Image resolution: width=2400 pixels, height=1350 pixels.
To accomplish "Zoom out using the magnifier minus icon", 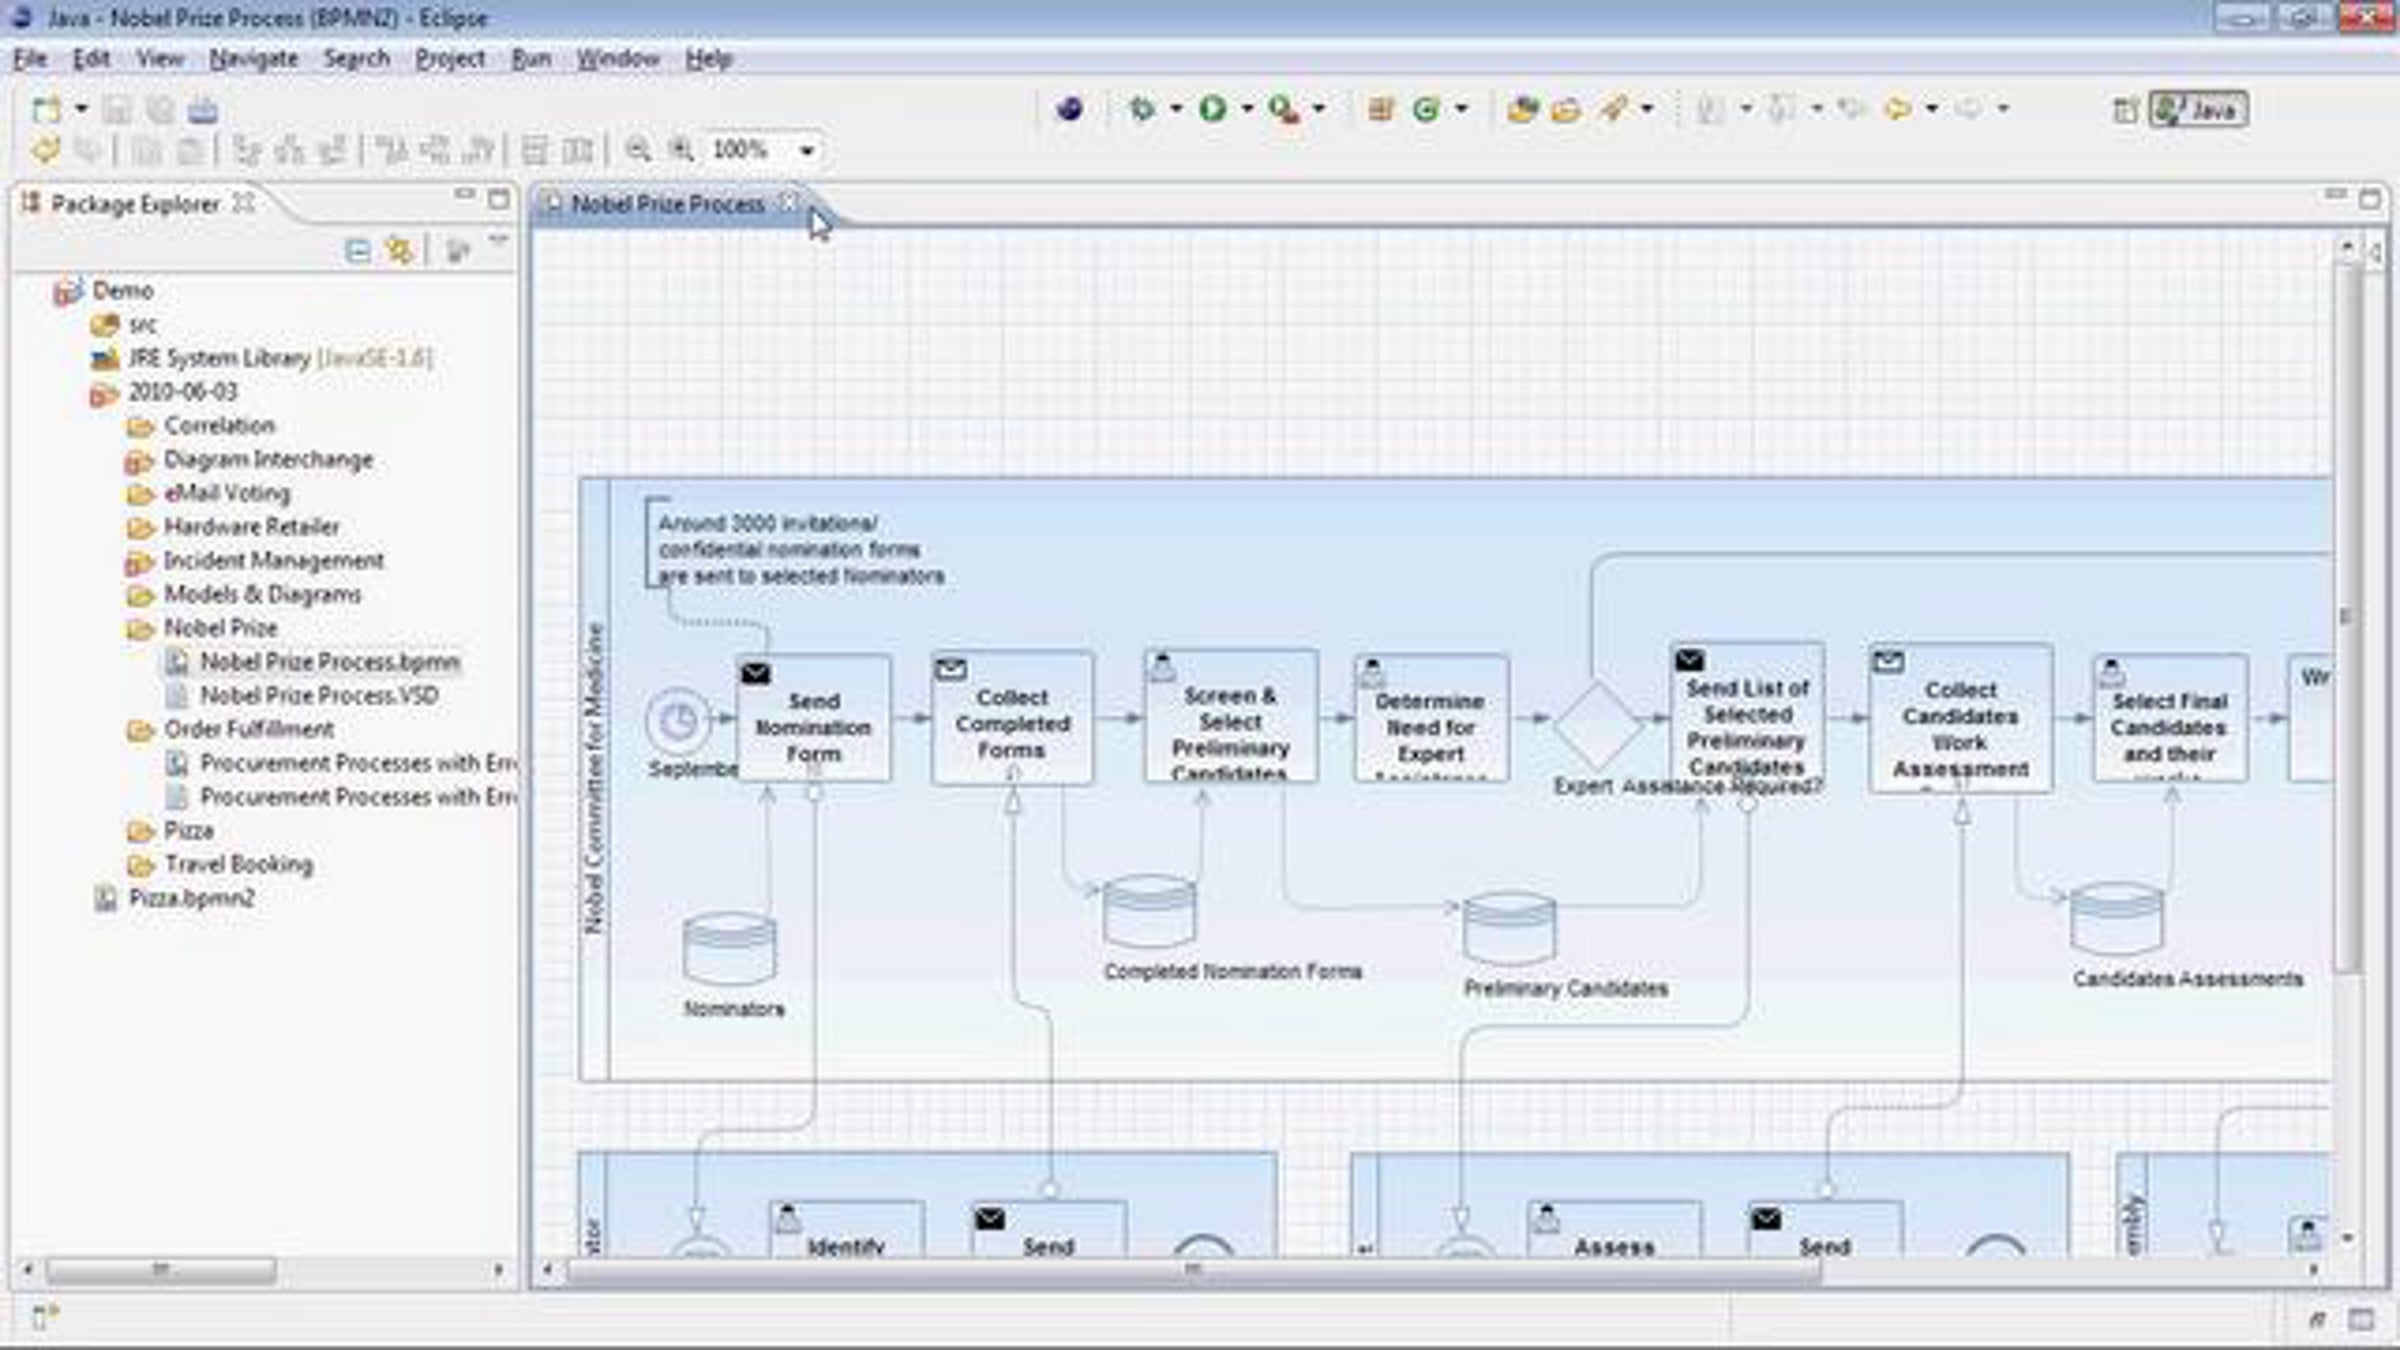I will click(638, 150).
